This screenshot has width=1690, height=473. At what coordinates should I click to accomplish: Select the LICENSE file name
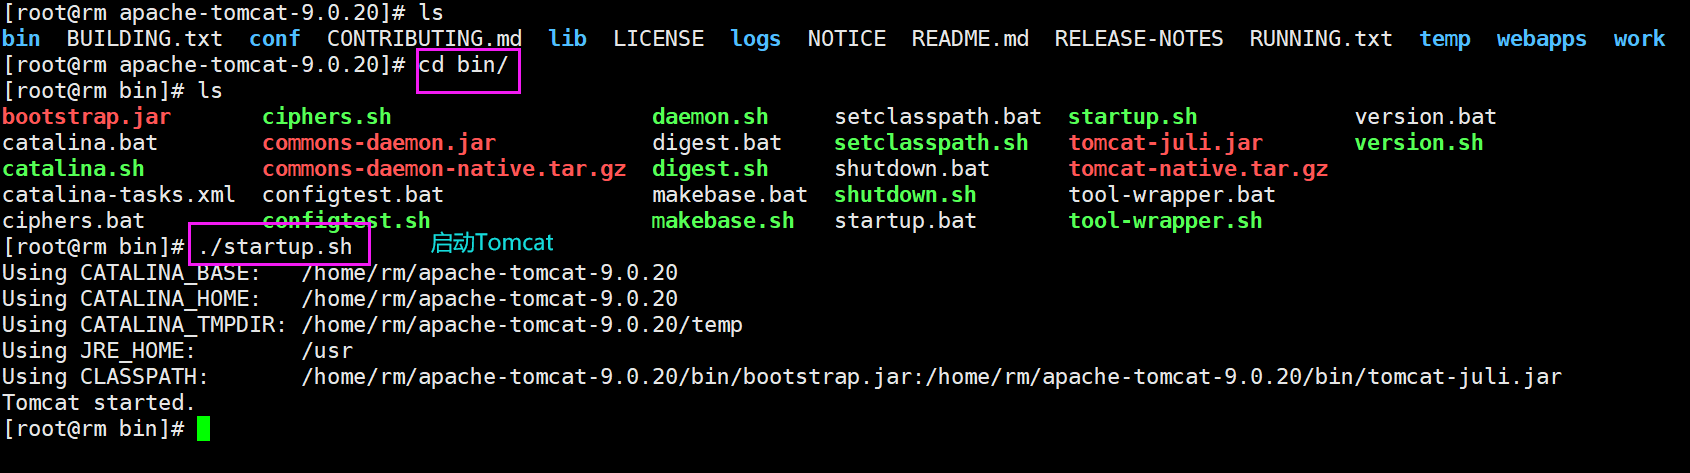tap(658, 39)
